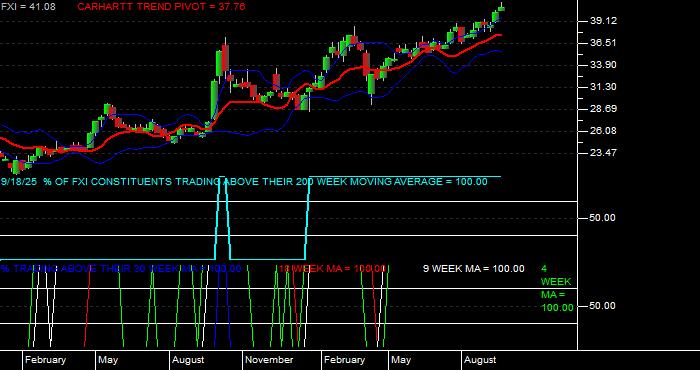Click the first February marker on the time axis
Screen dimensions: 700x370
(x=45, y=360)
